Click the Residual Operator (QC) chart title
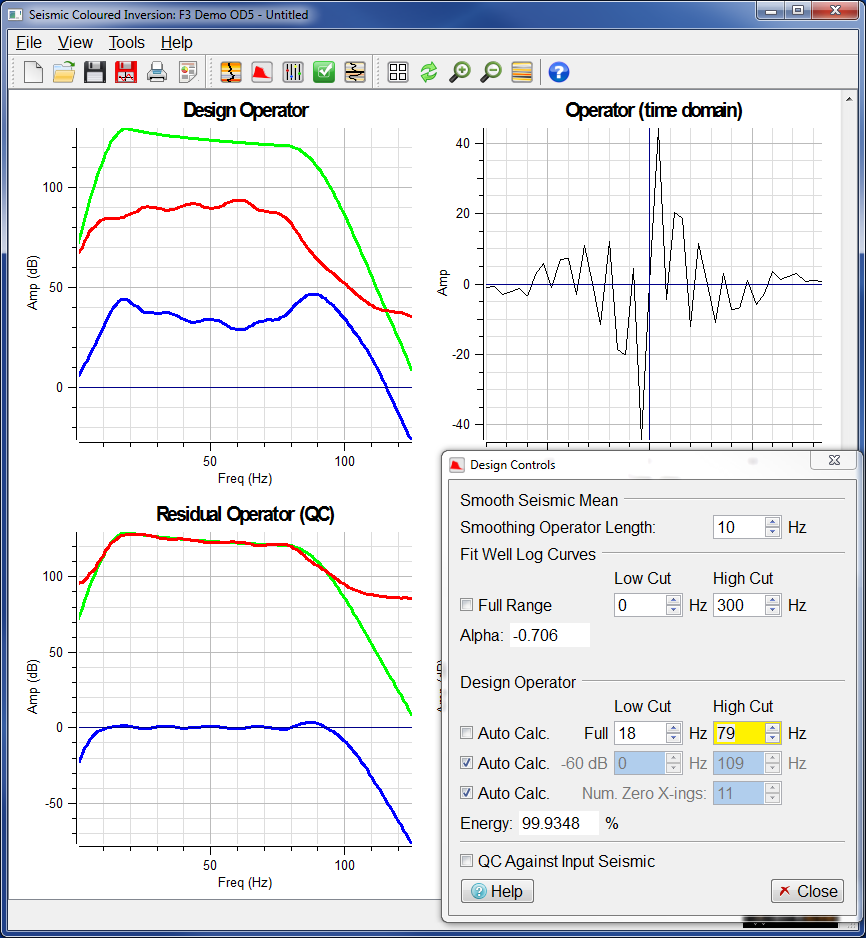 (245, 514)
